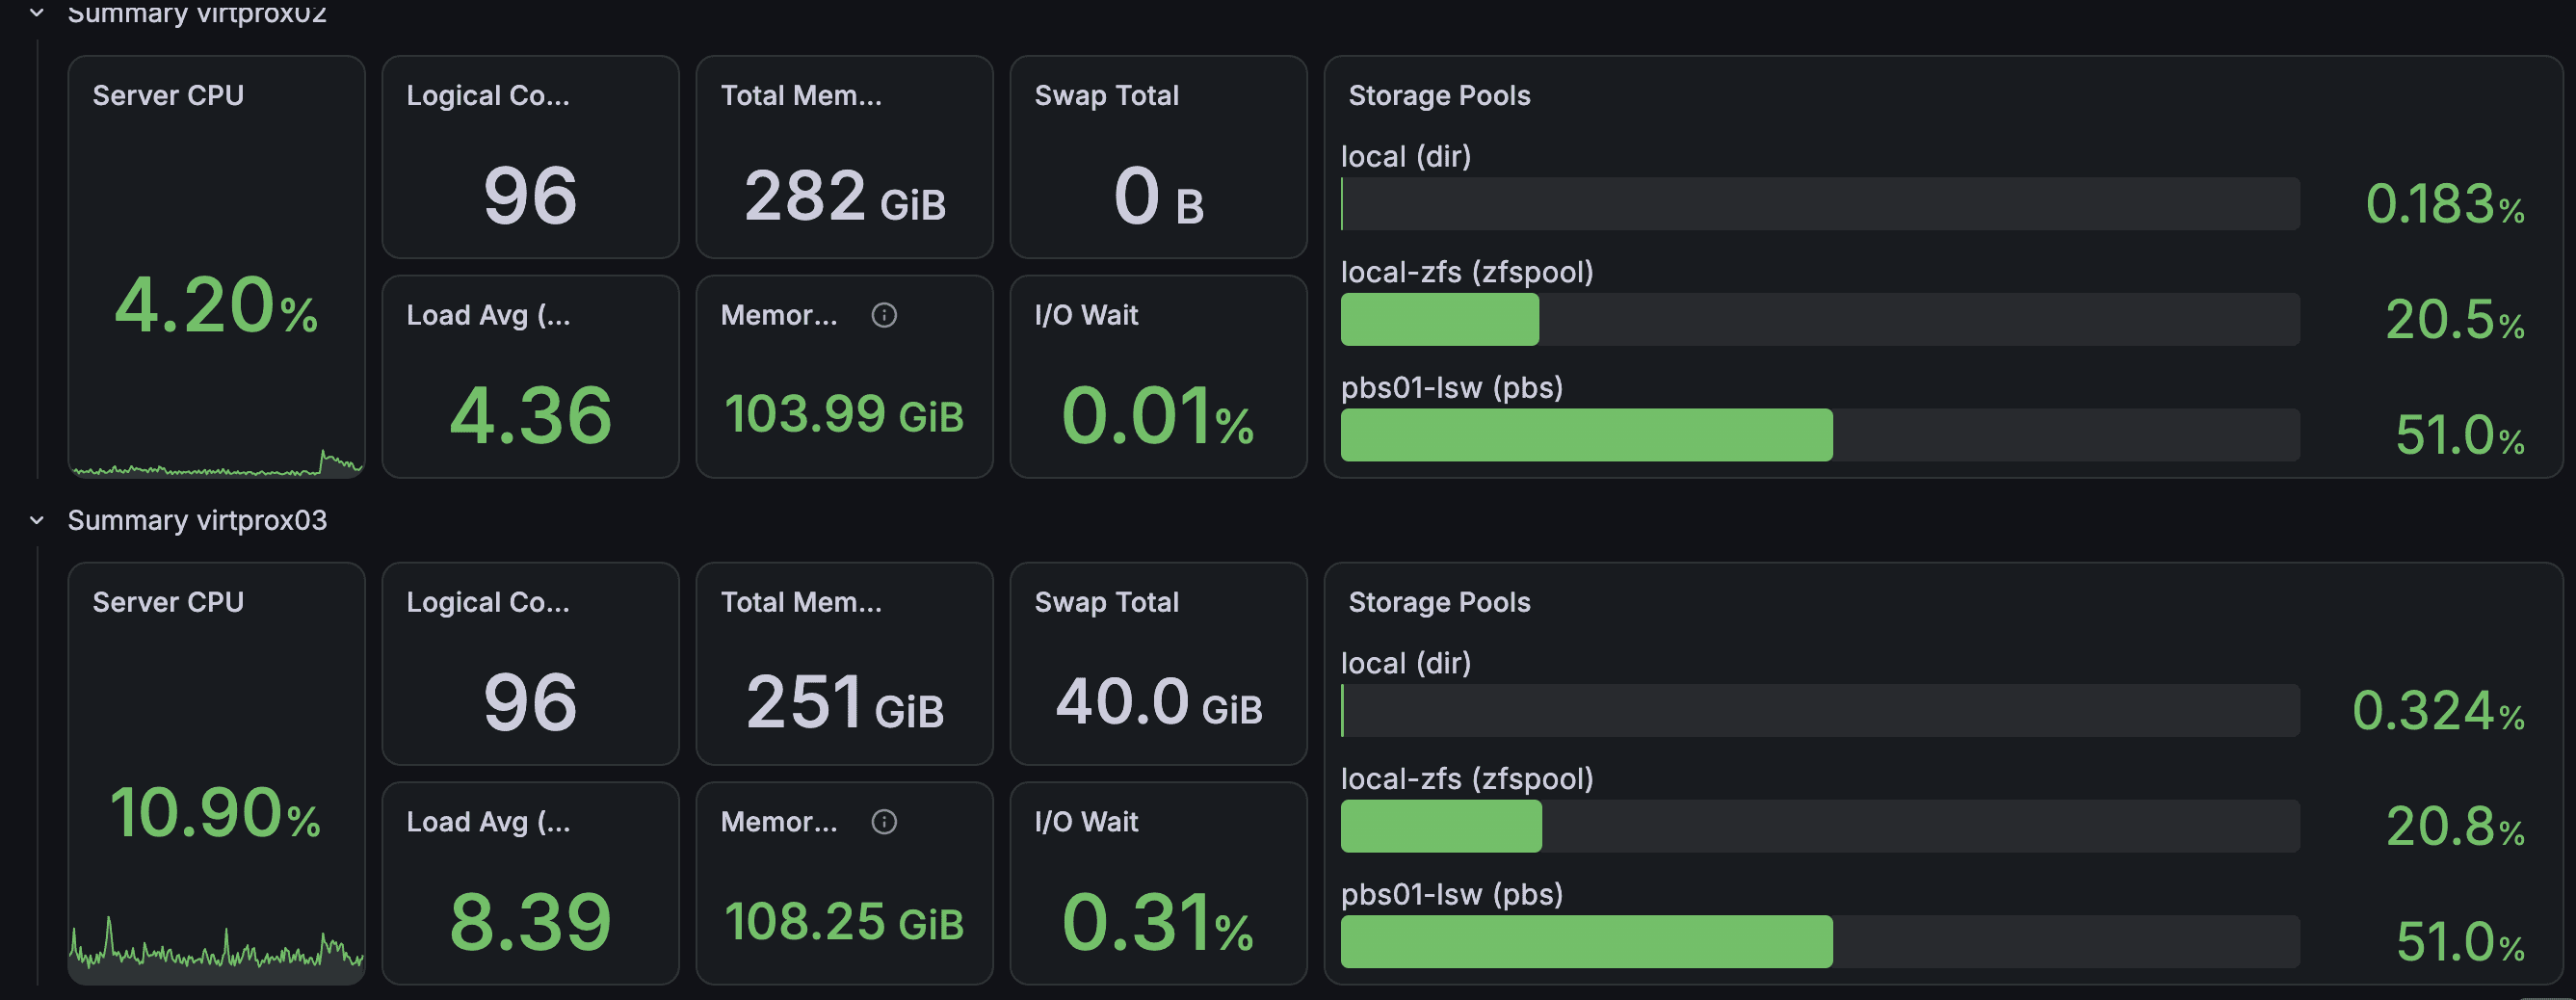The image size is (2576, 1000).
Task: Select memory used value 108.25 GiB
Action: [x=844, y=922]
